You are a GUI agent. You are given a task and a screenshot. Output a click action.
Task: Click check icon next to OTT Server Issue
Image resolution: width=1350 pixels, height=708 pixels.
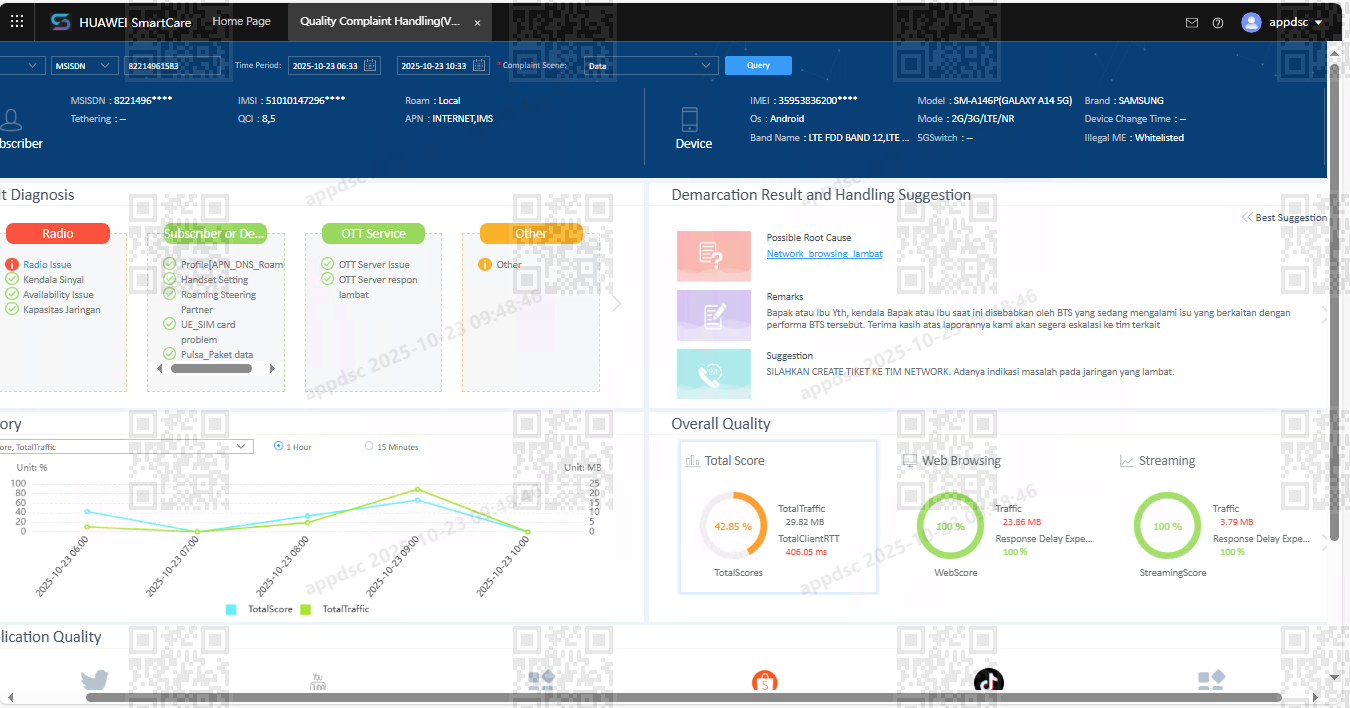click(x=327, y=265)
